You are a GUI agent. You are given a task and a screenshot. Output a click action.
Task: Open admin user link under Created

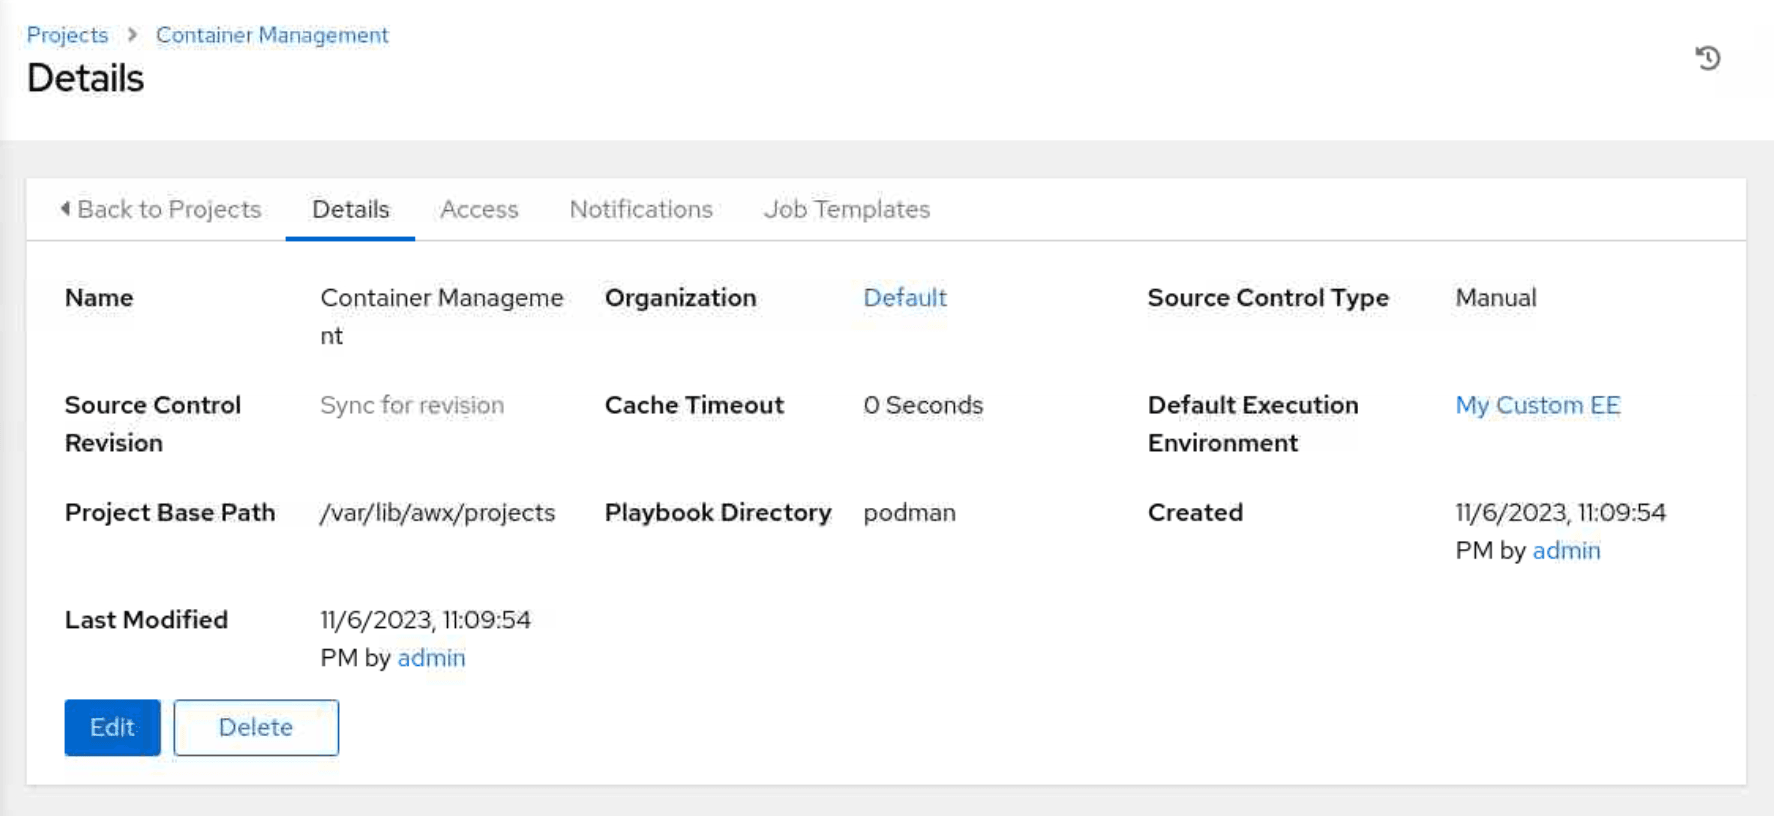[x=1566, y=551]
